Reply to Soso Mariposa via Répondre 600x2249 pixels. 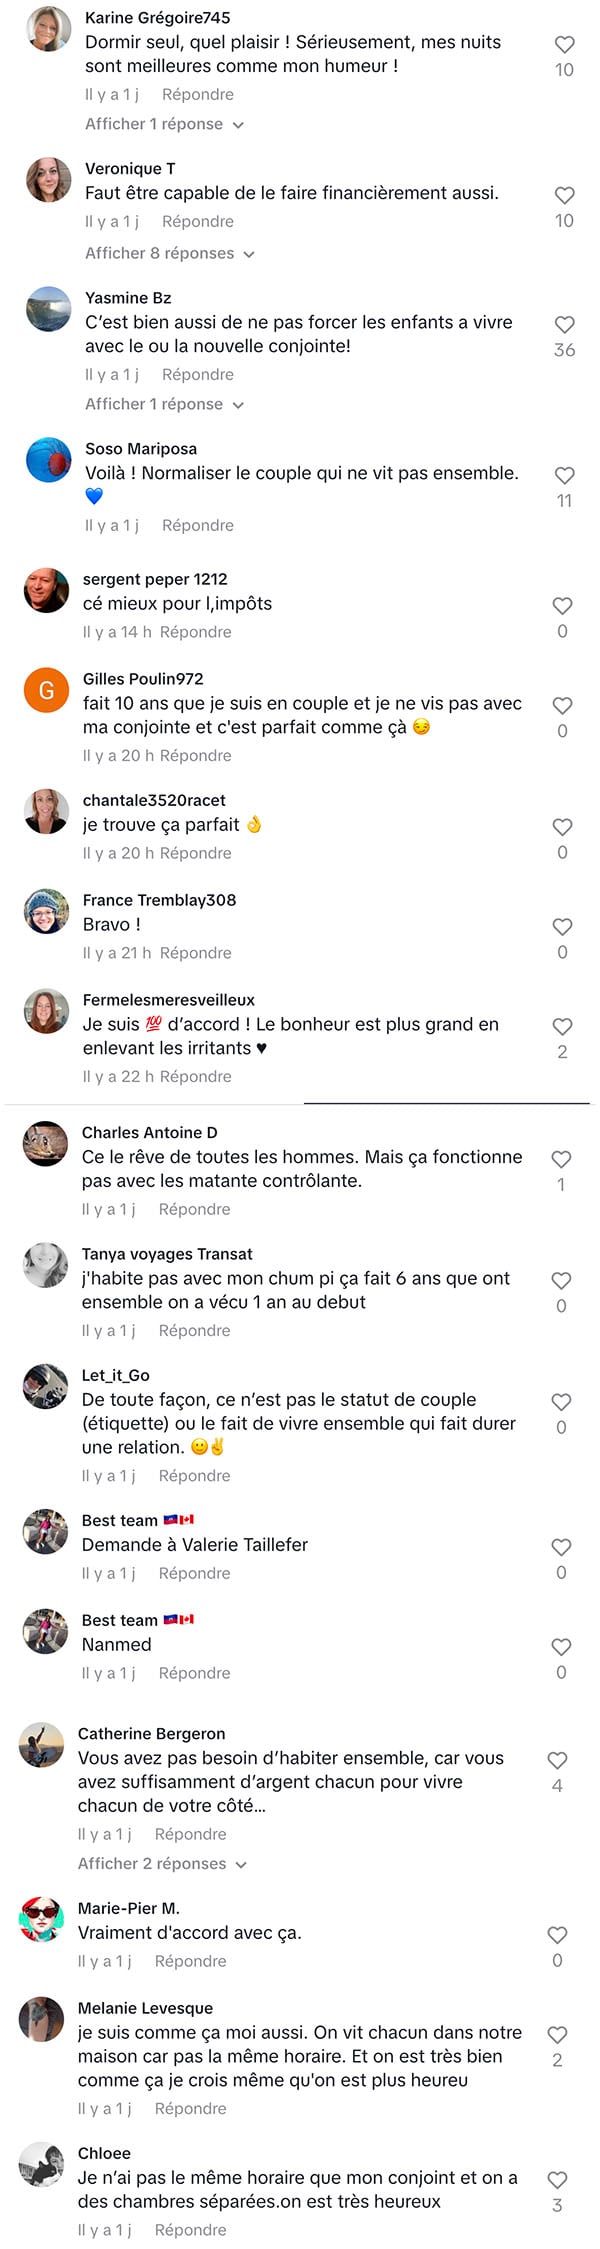pyautogui.click(x=198, y=526)
